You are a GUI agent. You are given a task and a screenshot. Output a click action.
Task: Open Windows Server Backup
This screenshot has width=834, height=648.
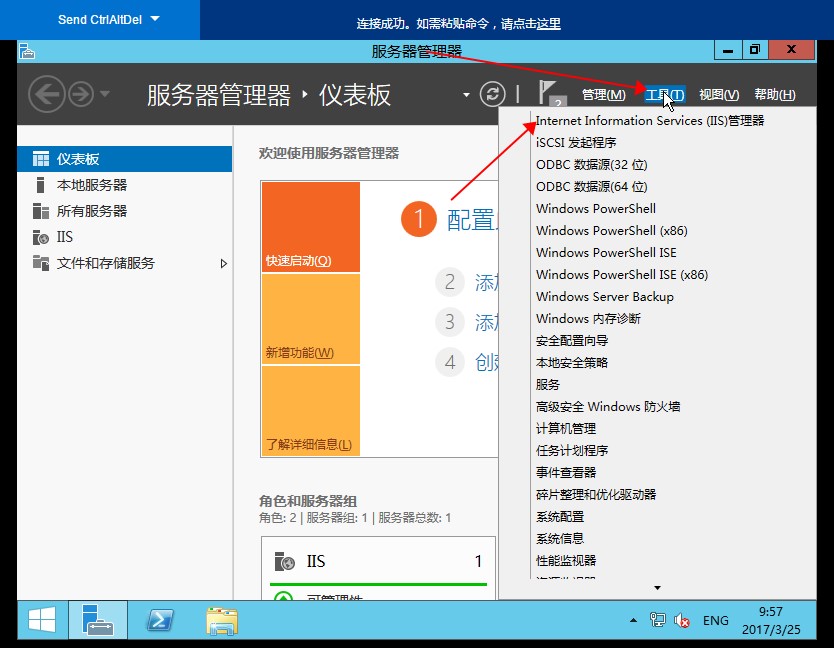click(x=605, y=297)
